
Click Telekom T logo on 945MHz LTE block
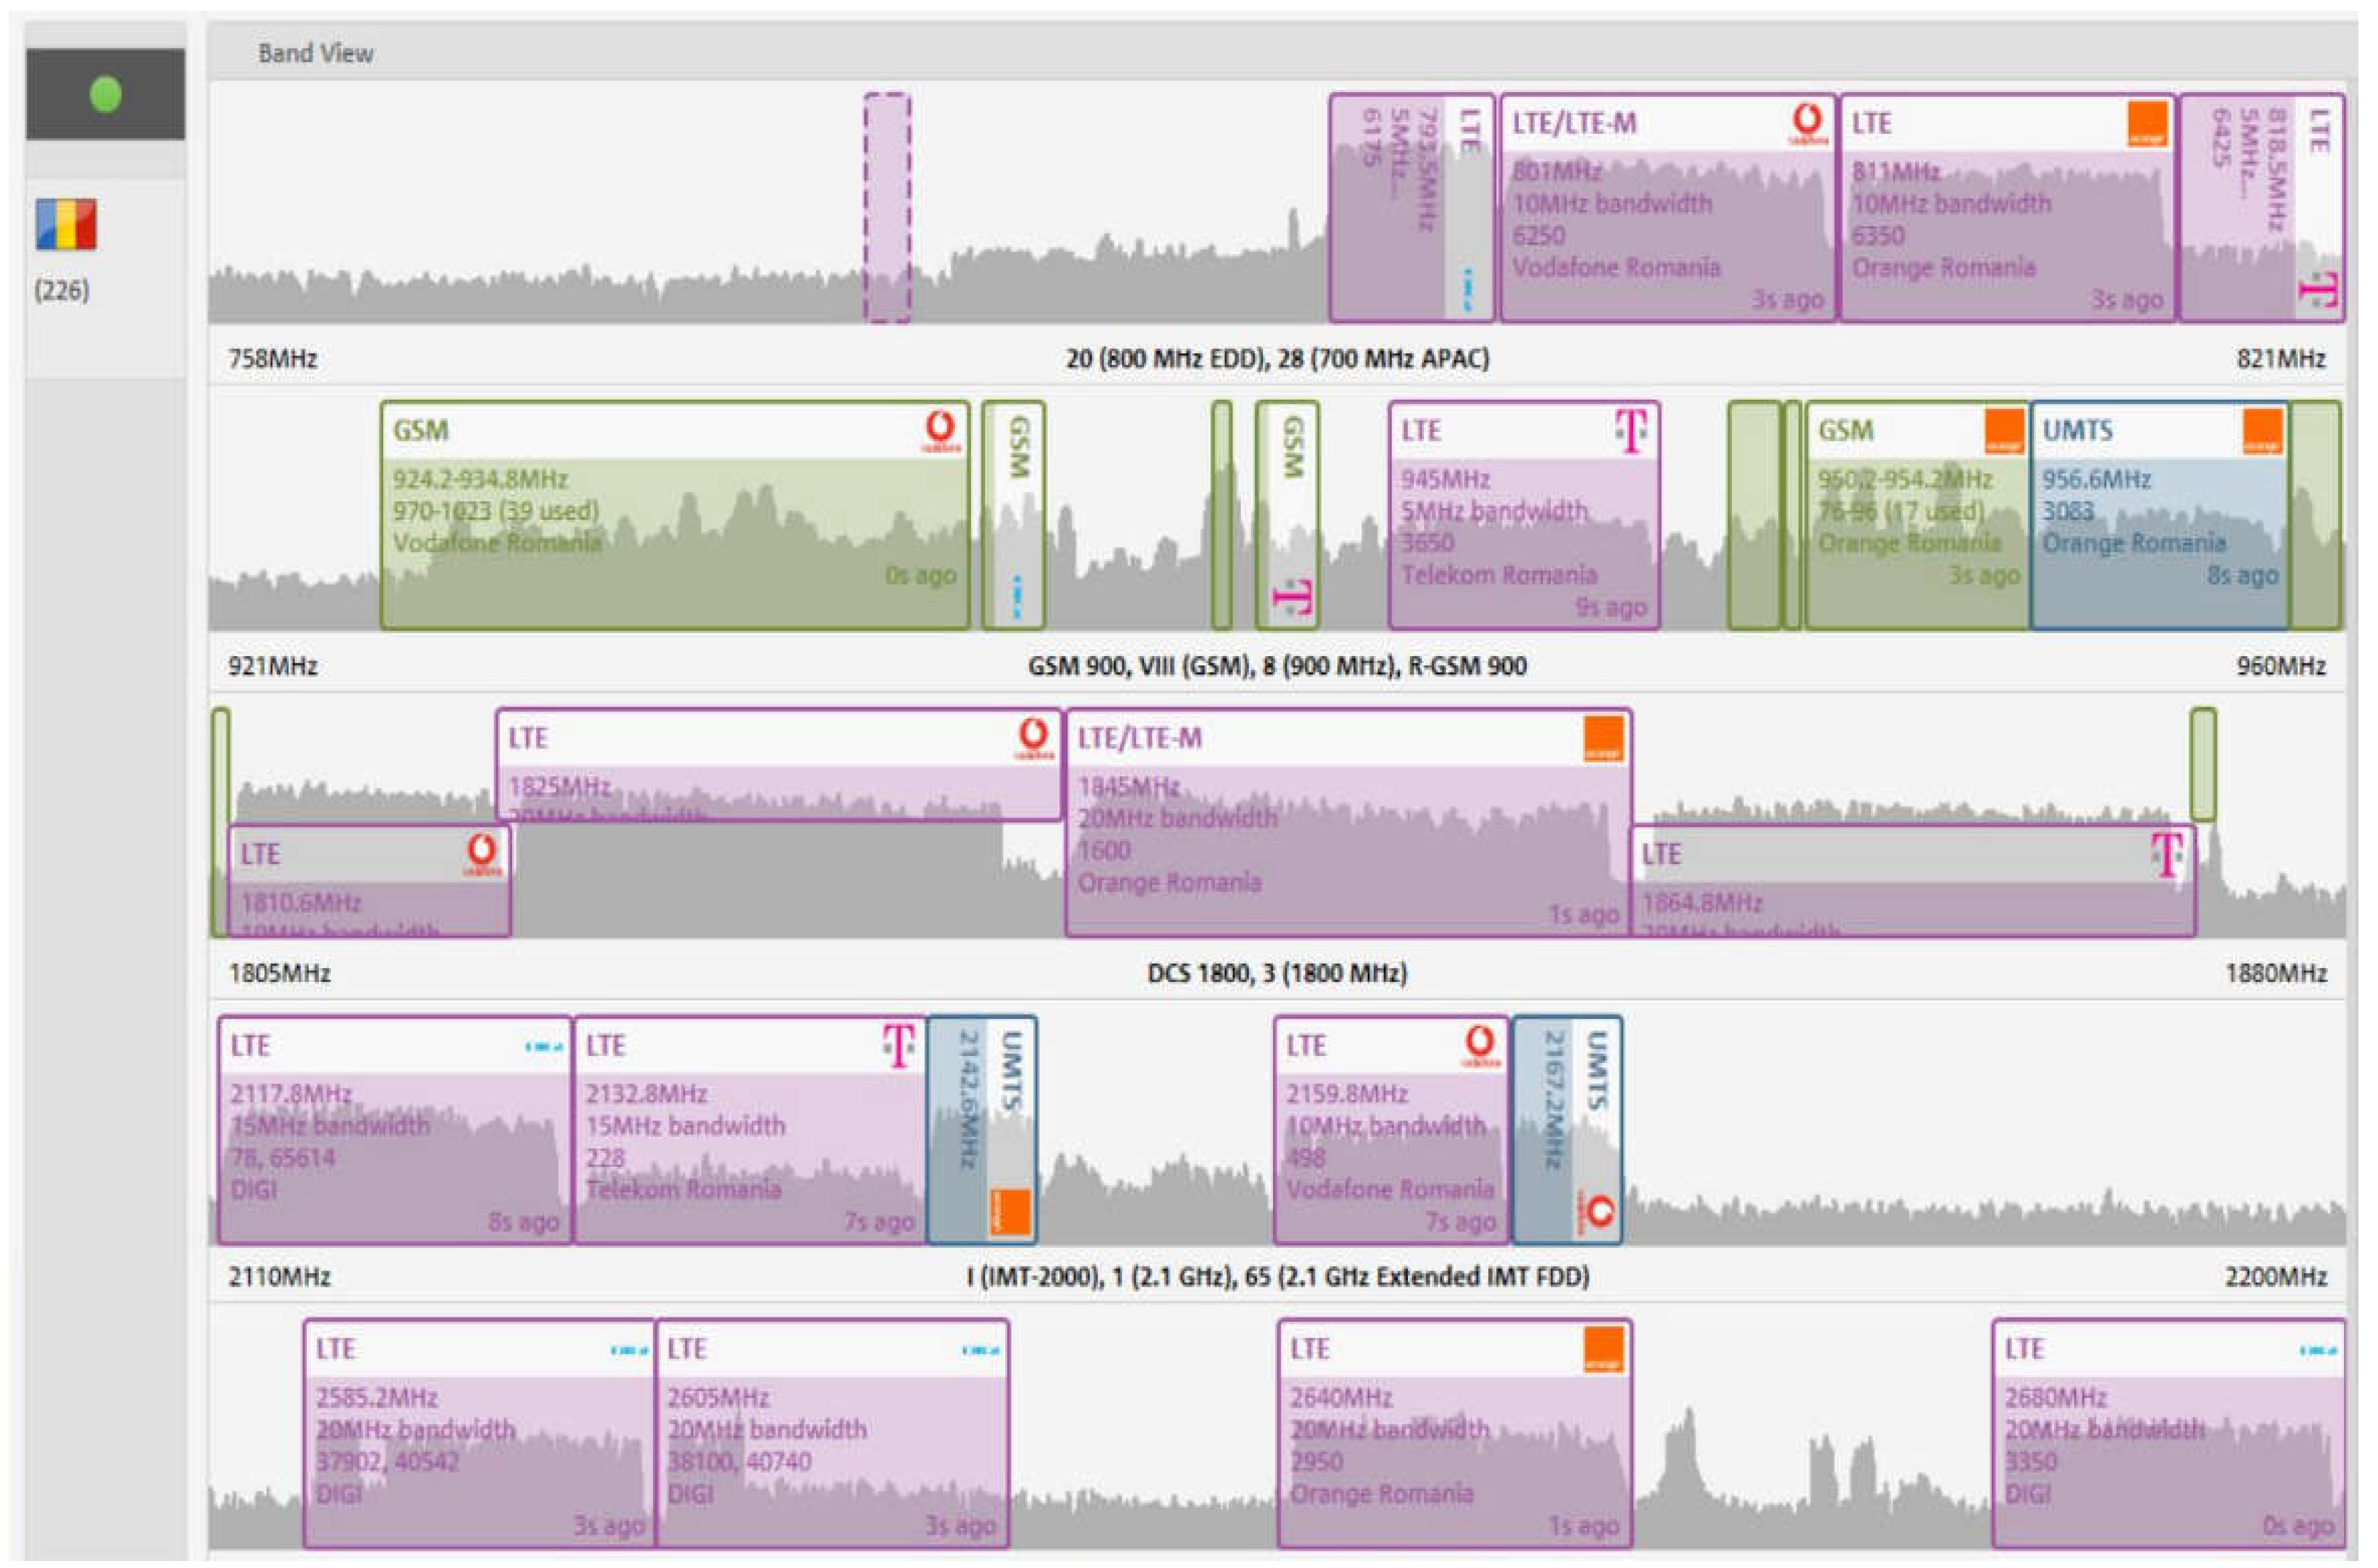(1631, 432)
